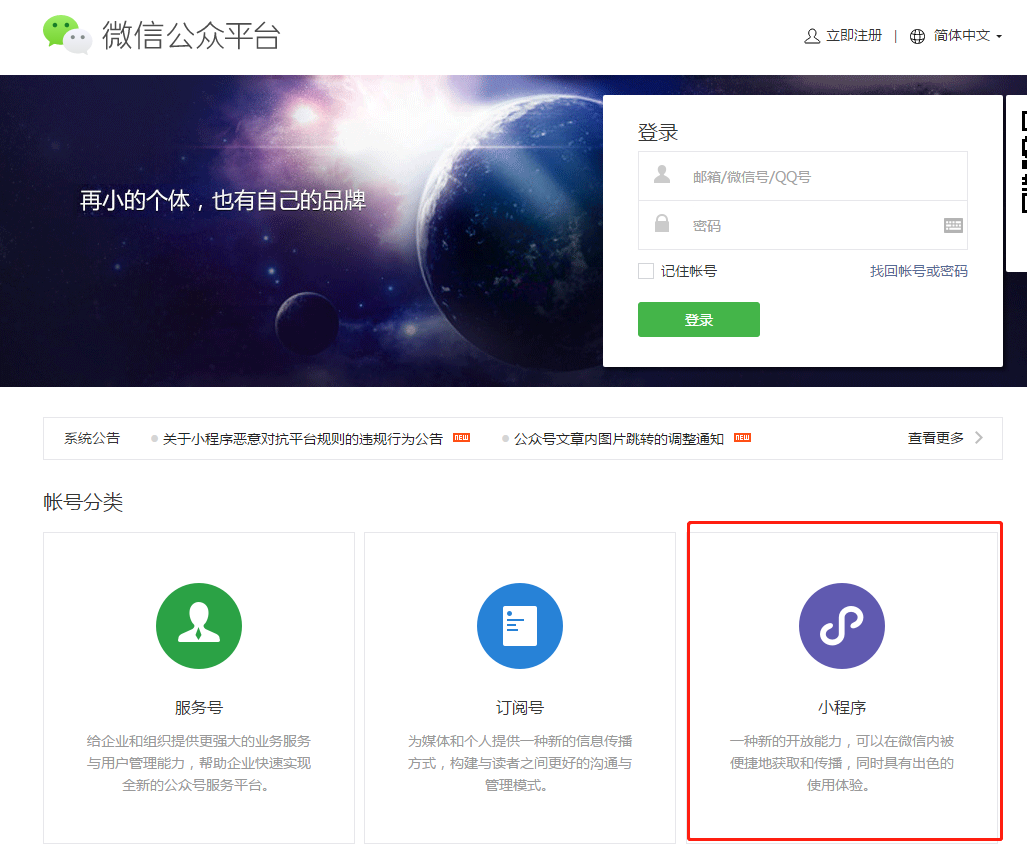
Task: Click the user icon beside 立即注册
Action: 812,36
